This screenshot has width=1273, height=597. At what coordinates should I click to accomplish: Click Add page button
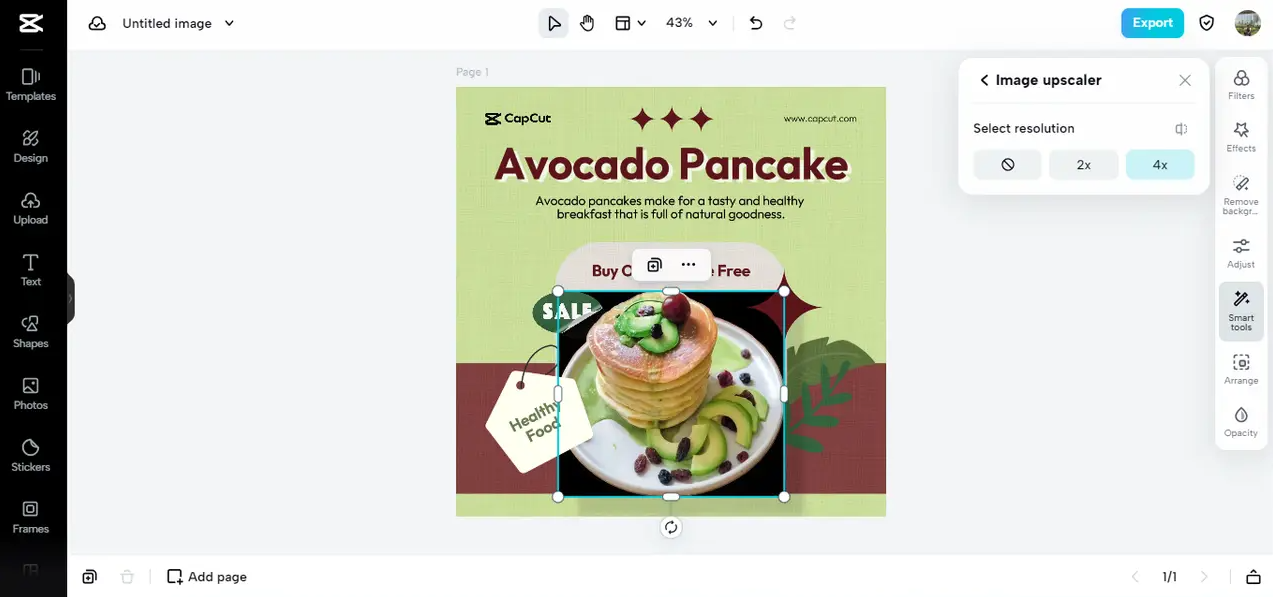207,577
